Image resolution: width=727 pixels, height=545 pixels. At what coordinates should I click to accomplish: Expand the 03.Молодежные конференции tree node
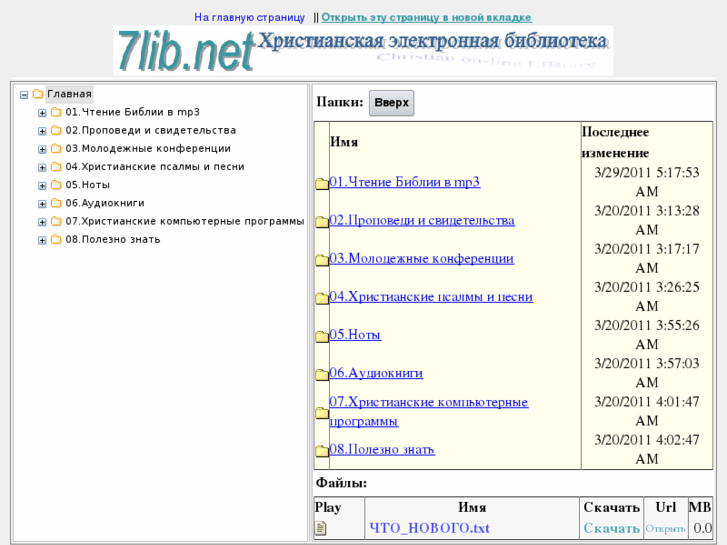point(42,149)
